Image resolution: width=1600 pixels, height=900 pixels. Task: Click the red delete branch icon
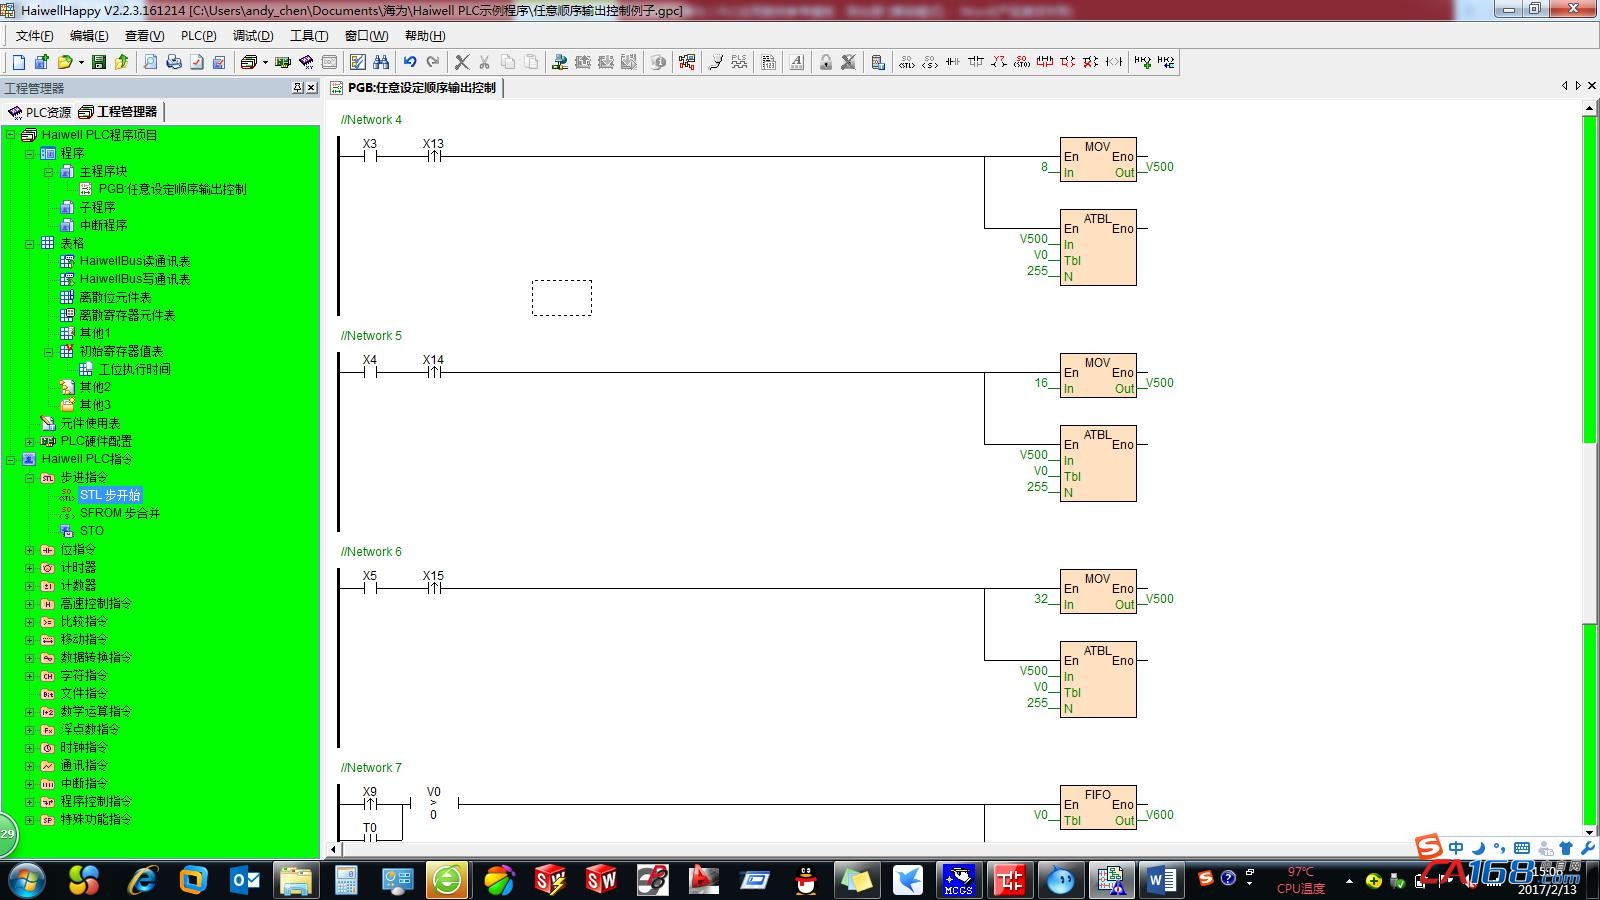(1091, 62)
